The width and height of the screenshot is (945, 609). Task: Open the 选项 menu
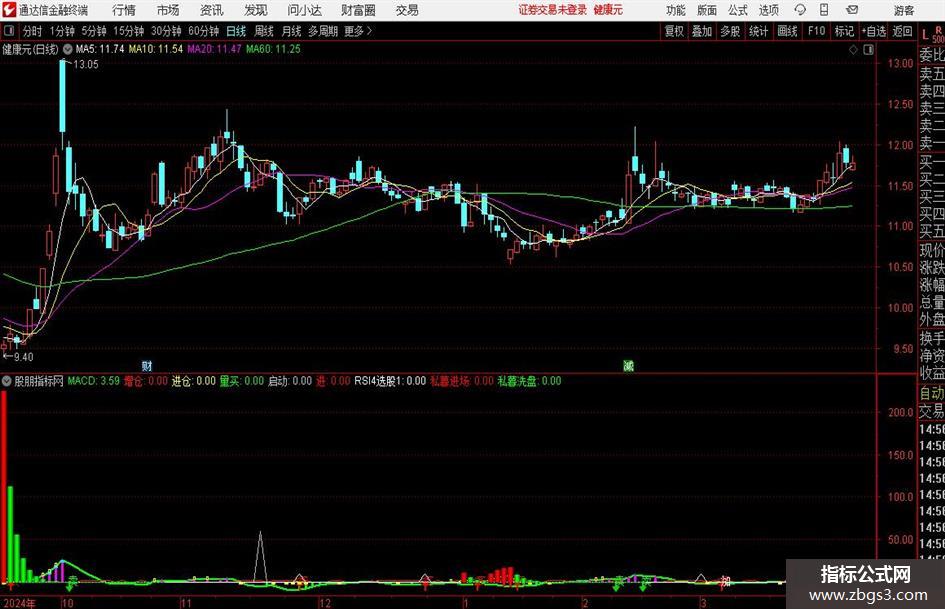768,10
